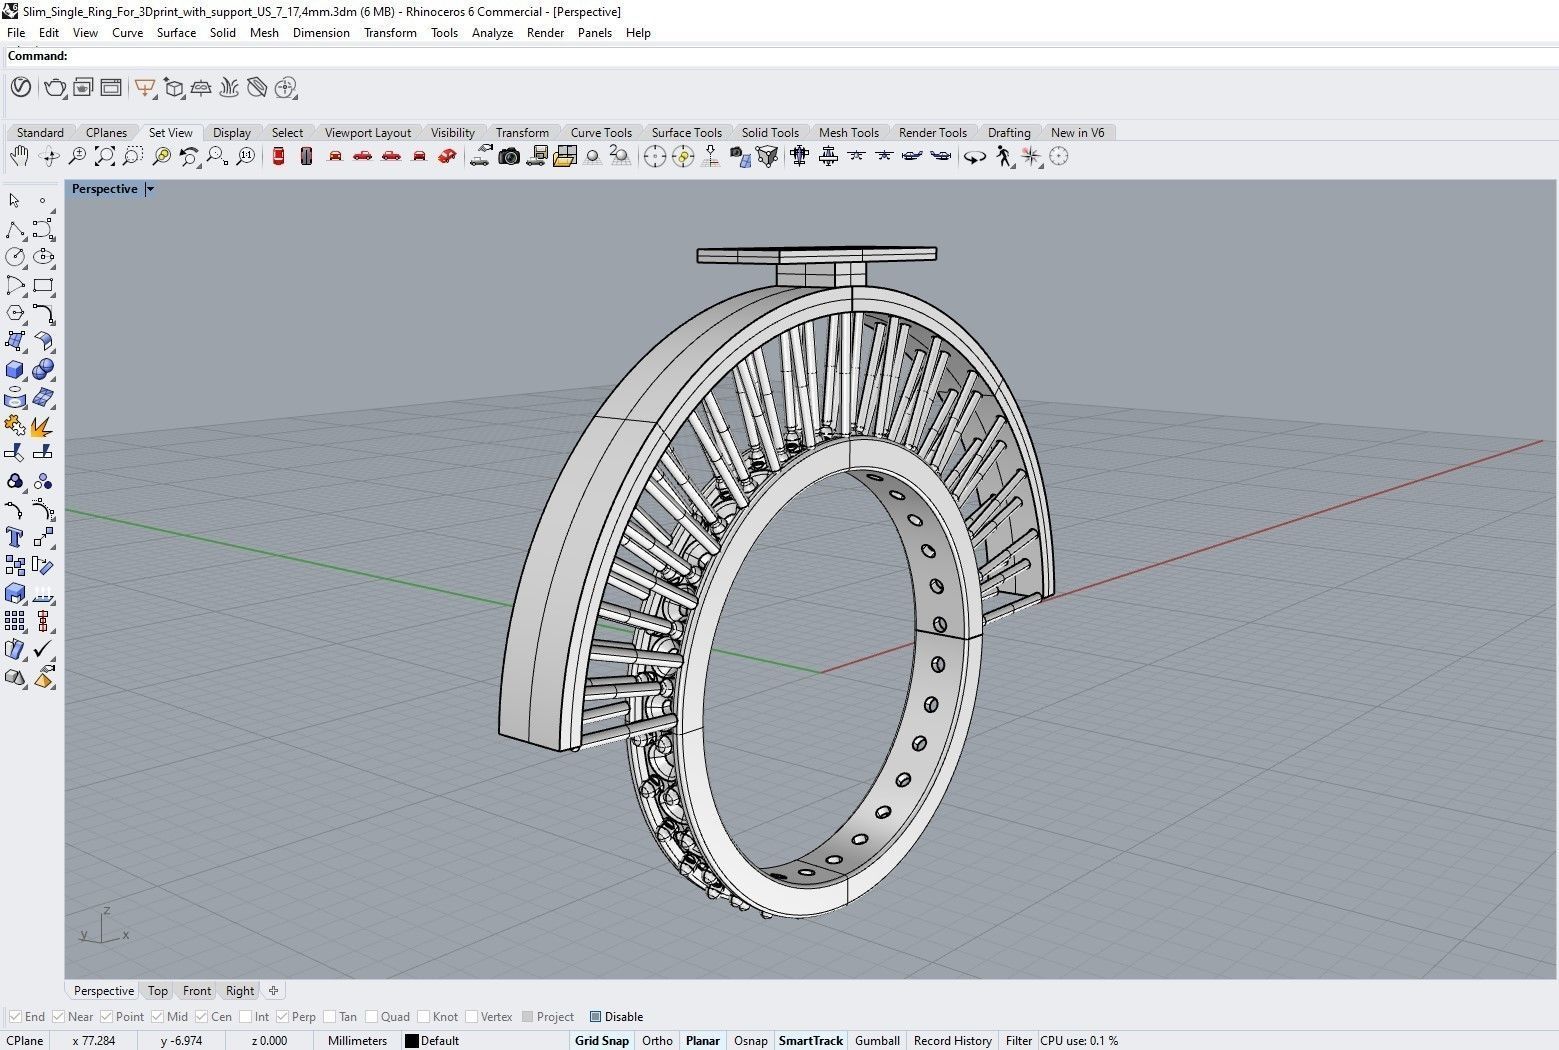Image resolution: width=1559 pixels, height=1050 pixels.
Task: Enable the Quad osnap checkbox
Action: [371, 1017]
